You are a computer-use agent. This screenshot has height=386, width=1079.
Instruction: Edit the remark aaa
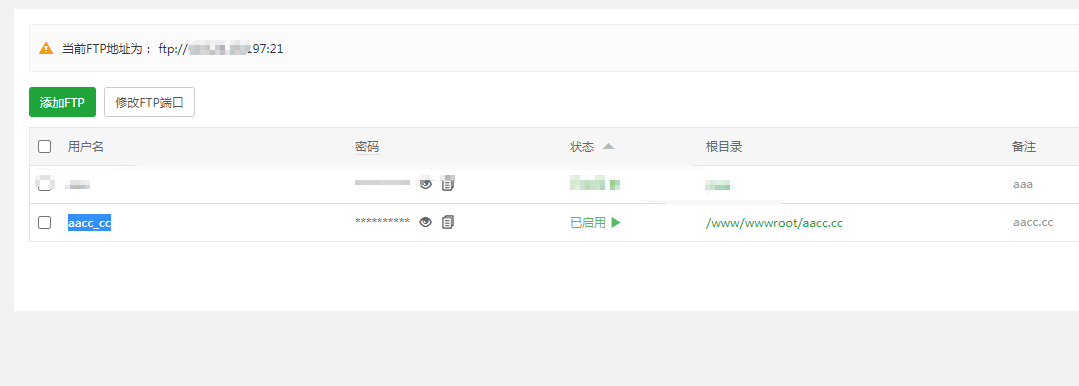1023,184
